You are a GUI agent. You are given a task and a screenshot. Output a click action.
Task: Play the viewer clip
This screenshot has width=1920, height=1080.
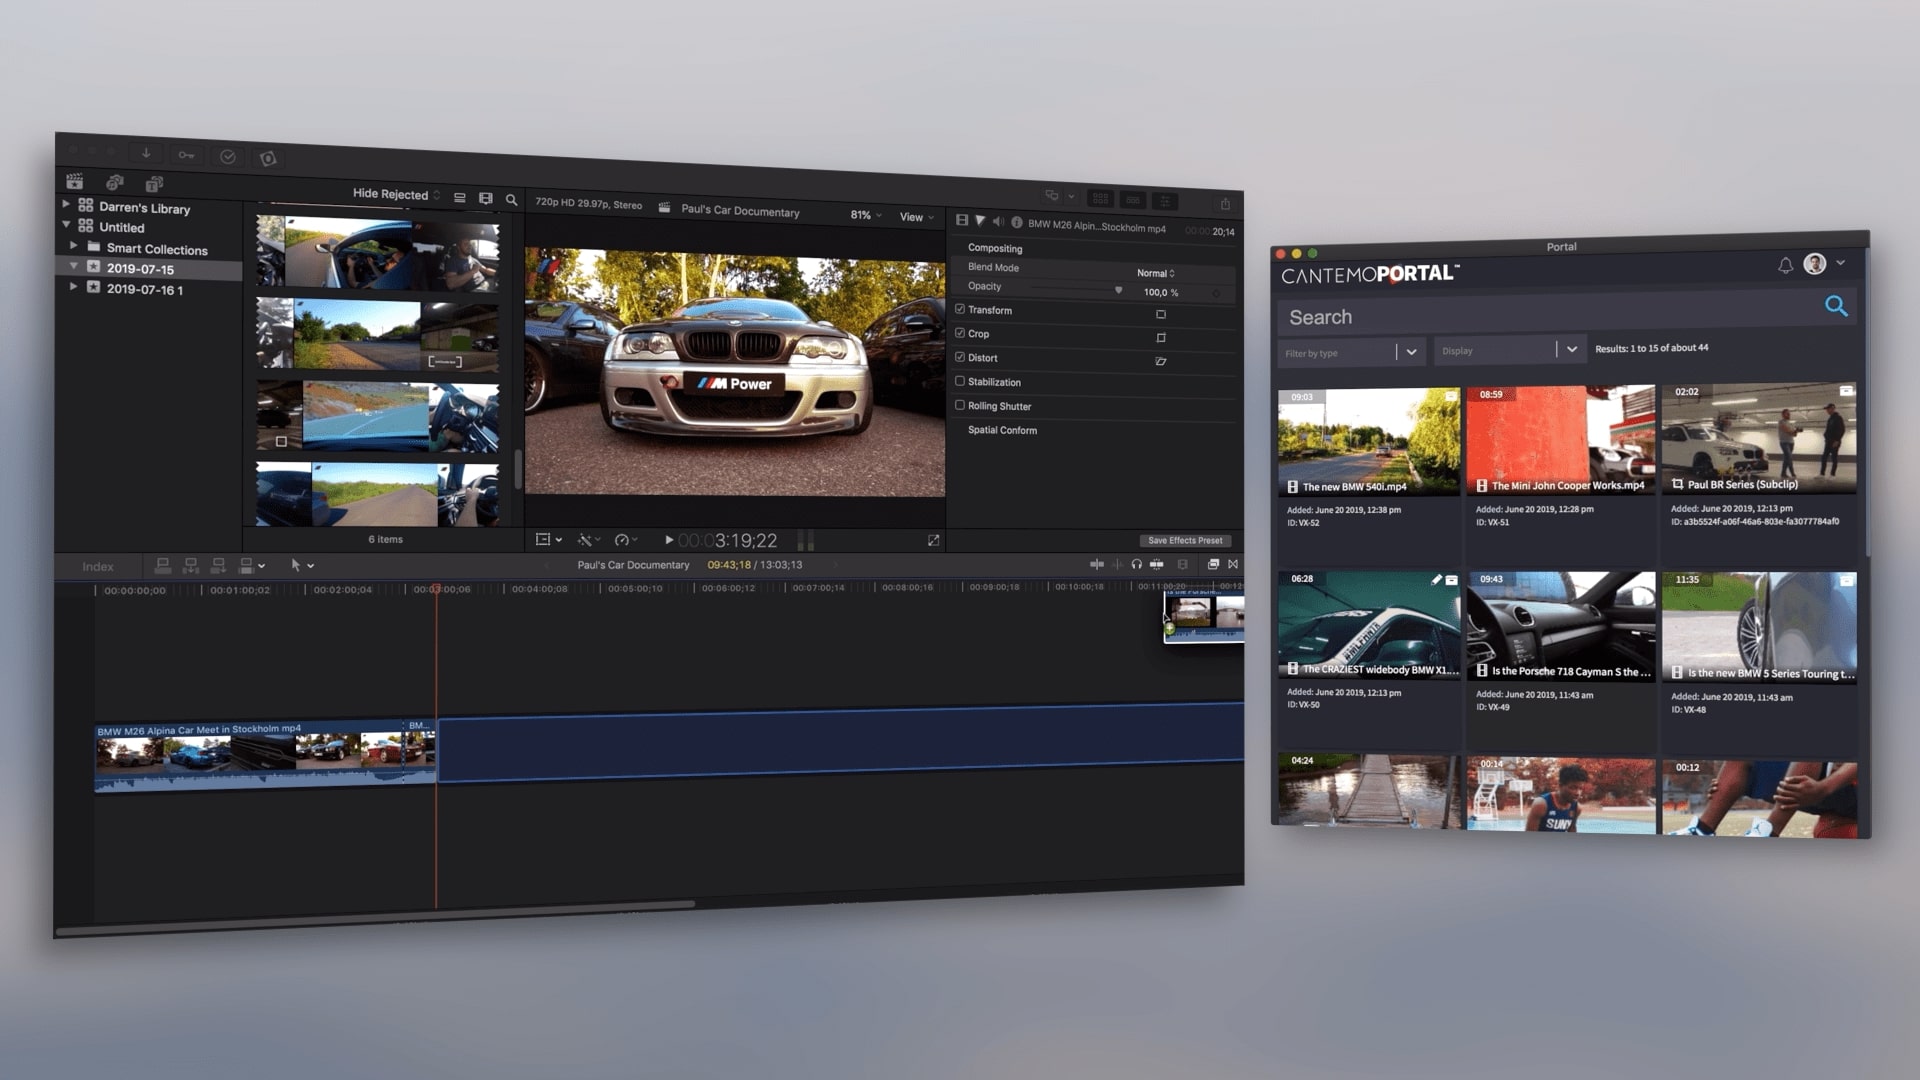tap(669, 540)
